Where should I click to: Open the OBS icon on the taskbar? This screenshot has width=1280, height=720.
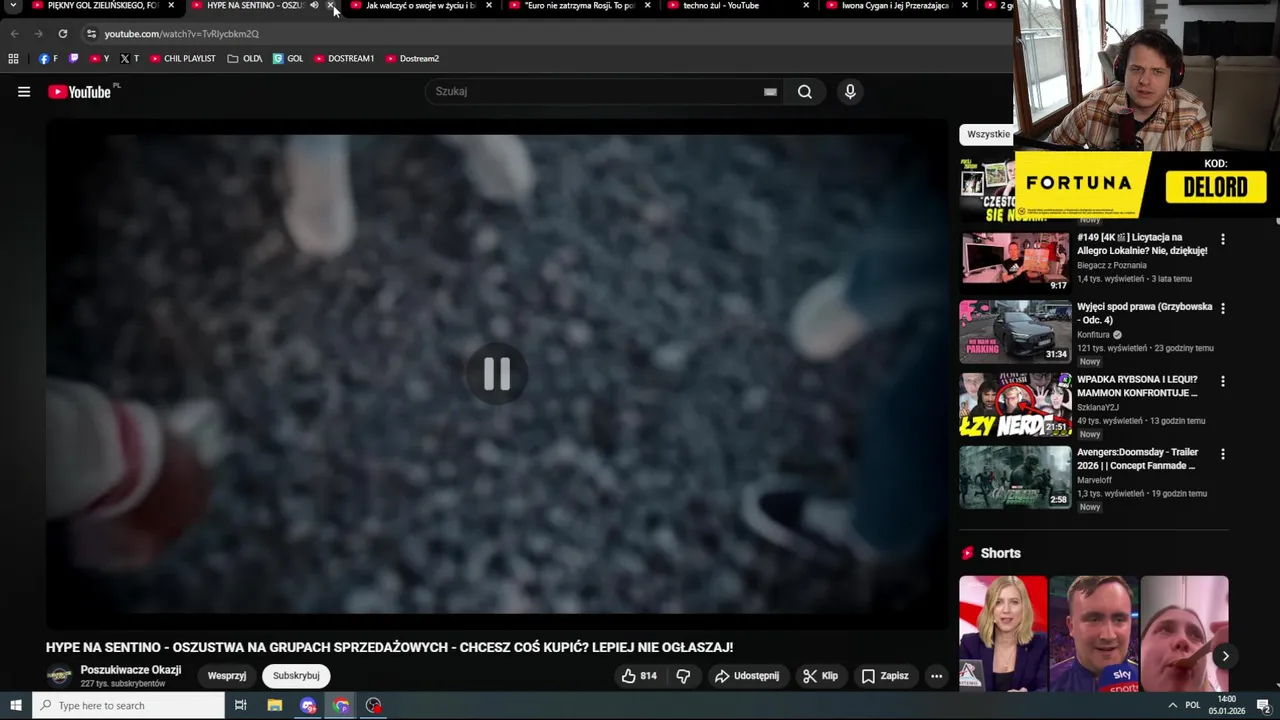click(374, 706)
